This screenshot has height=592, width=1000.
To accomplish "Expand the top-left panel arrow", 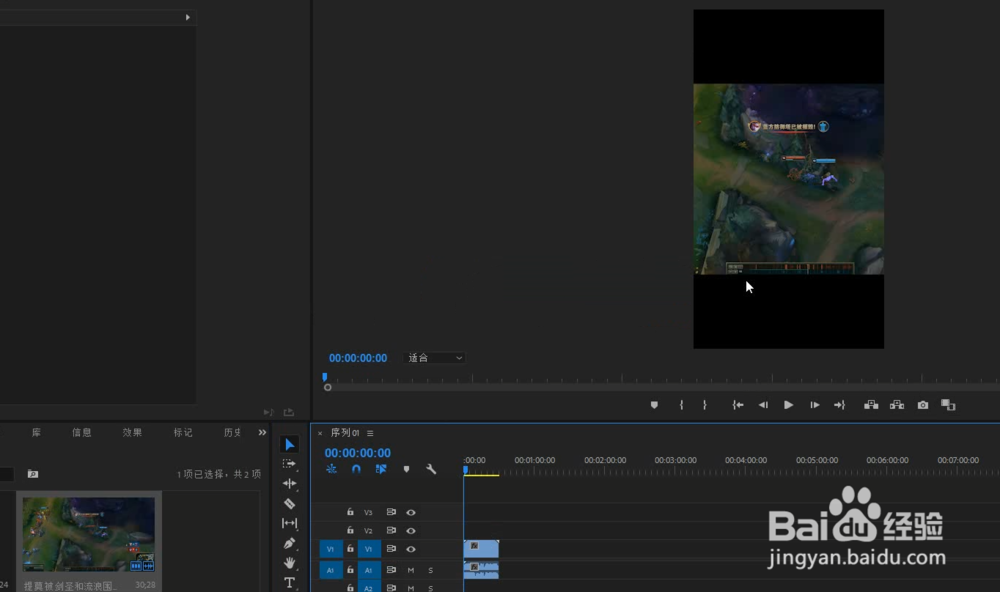I will (188, 17).
